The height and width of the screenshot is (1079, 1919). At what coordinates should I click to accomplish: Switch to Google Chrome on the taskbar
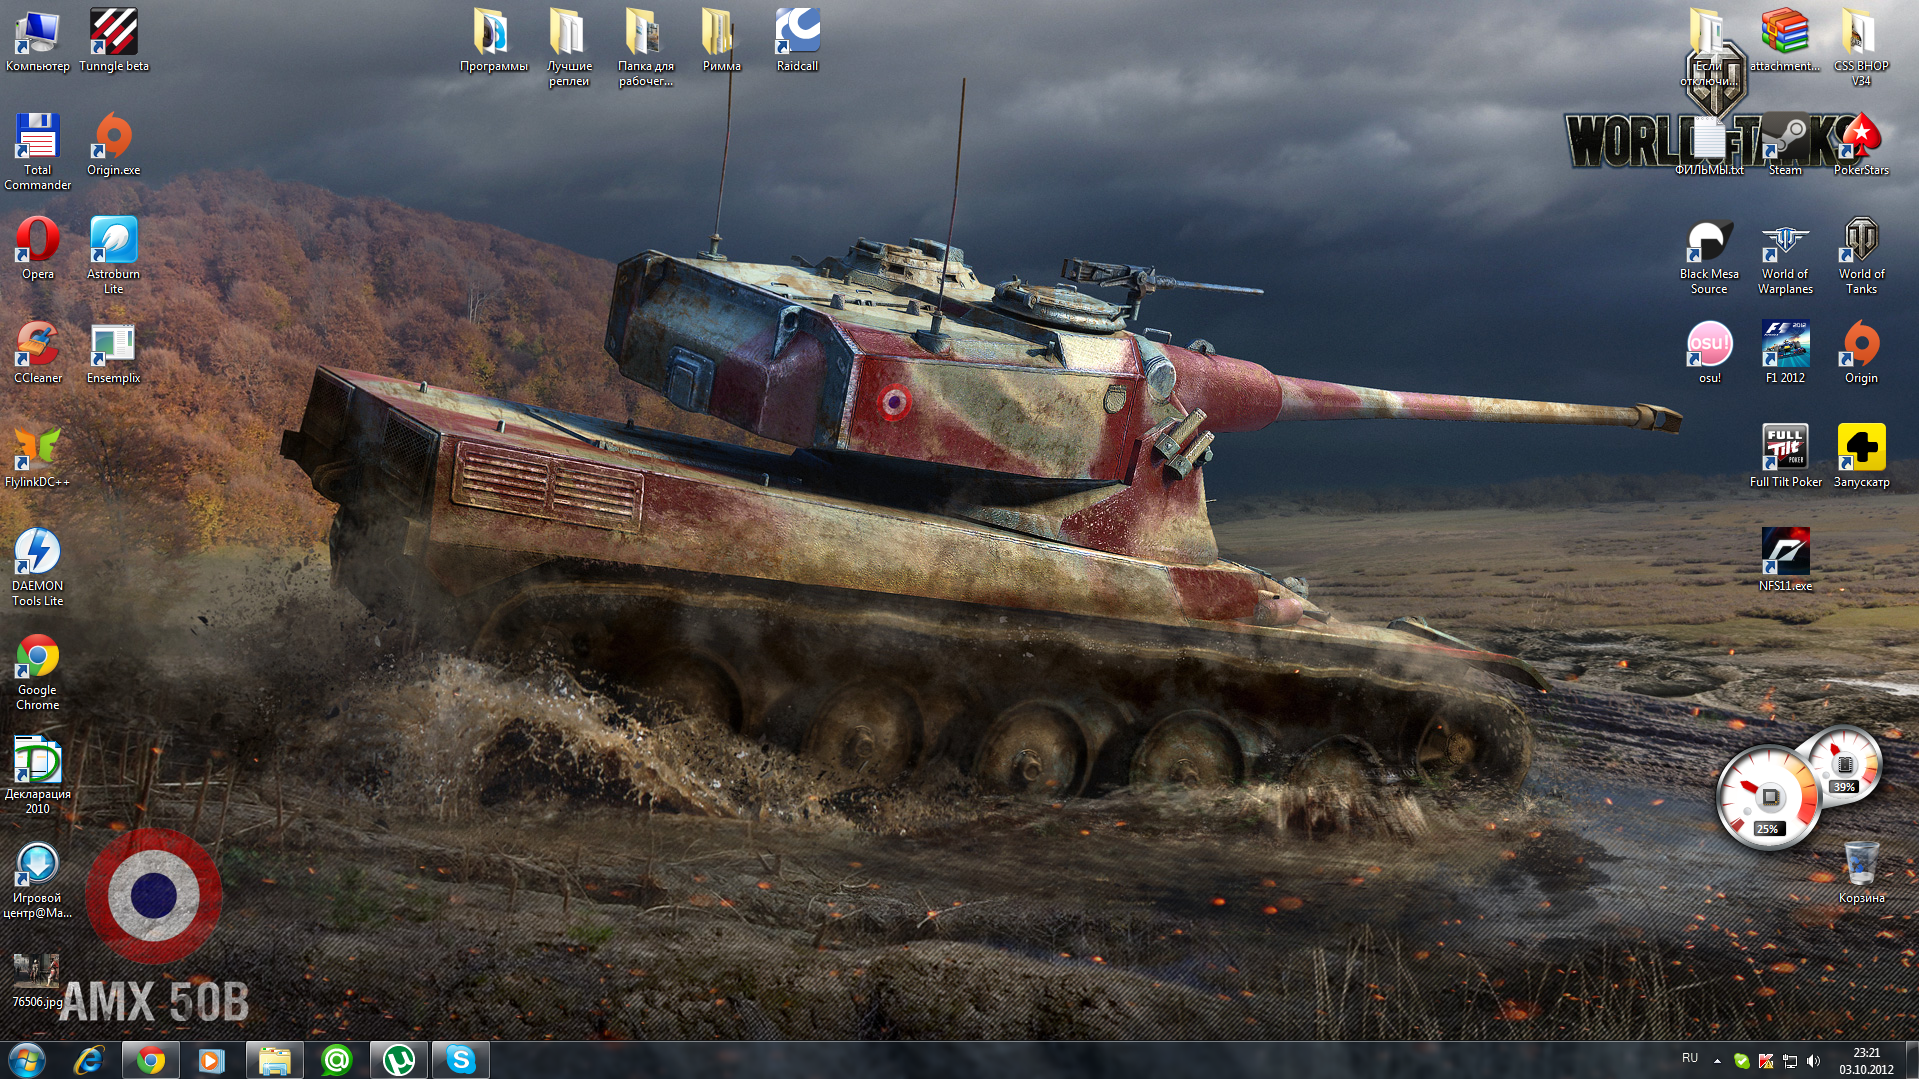(x=151, y=1060)
